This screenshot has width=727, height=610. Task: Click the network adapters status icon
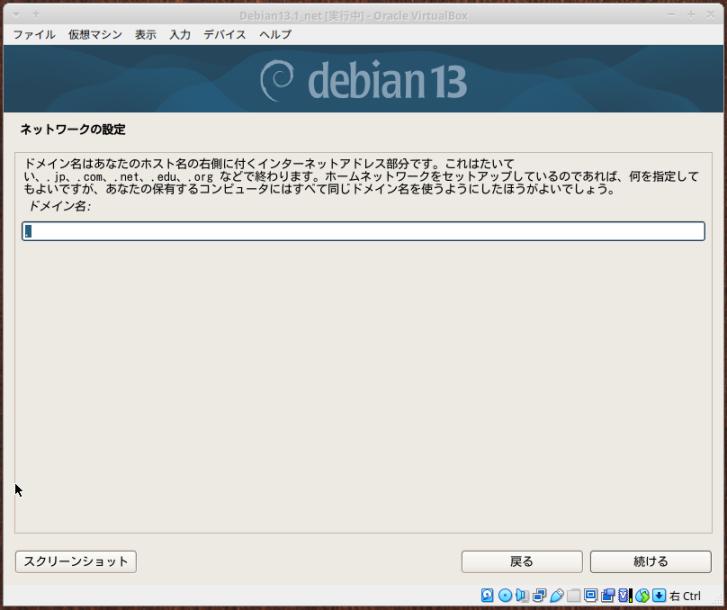pos(539,595)
